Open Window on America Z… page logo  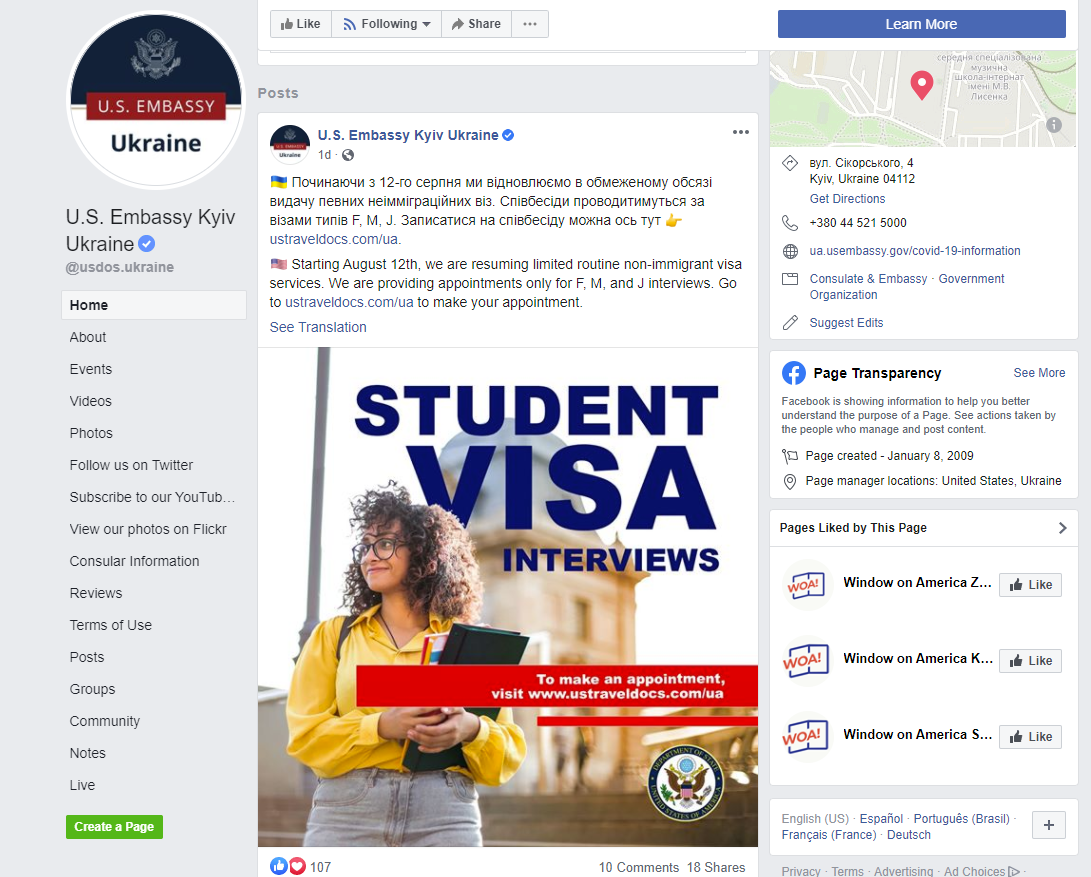[x=806, y=585]
